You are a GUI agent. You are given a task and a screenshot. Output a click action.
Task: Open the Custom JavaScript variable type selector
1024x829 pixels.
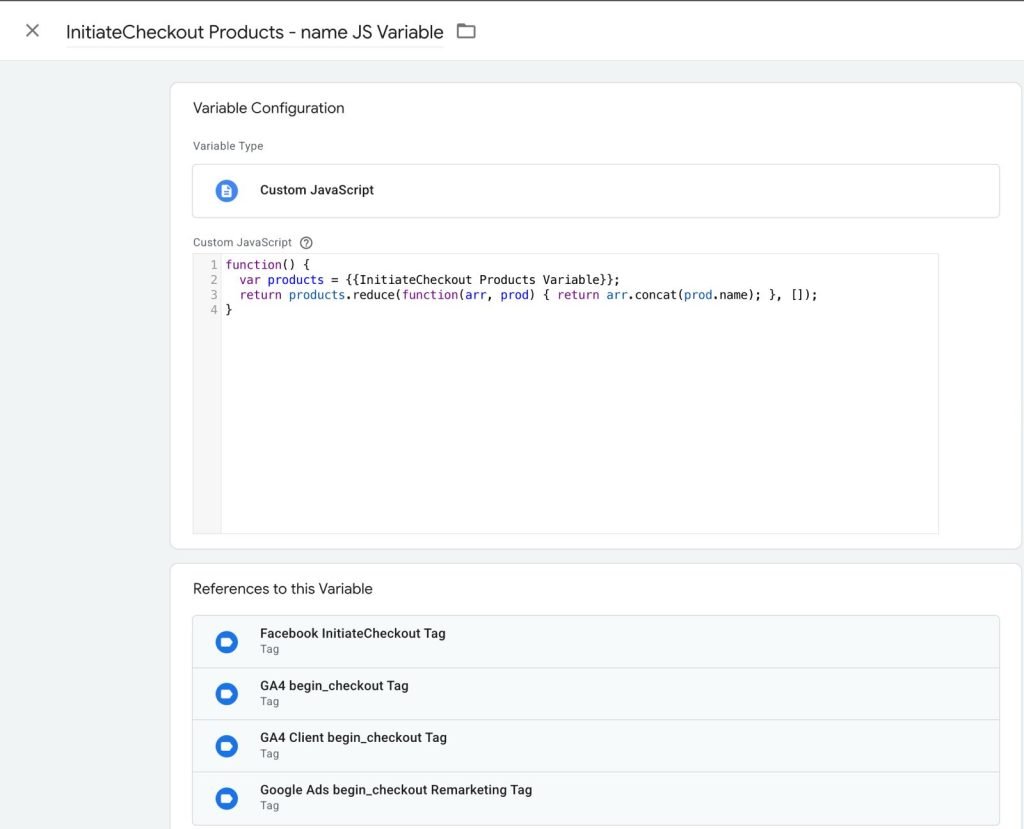pyautogui.click(x=596, y=191)
